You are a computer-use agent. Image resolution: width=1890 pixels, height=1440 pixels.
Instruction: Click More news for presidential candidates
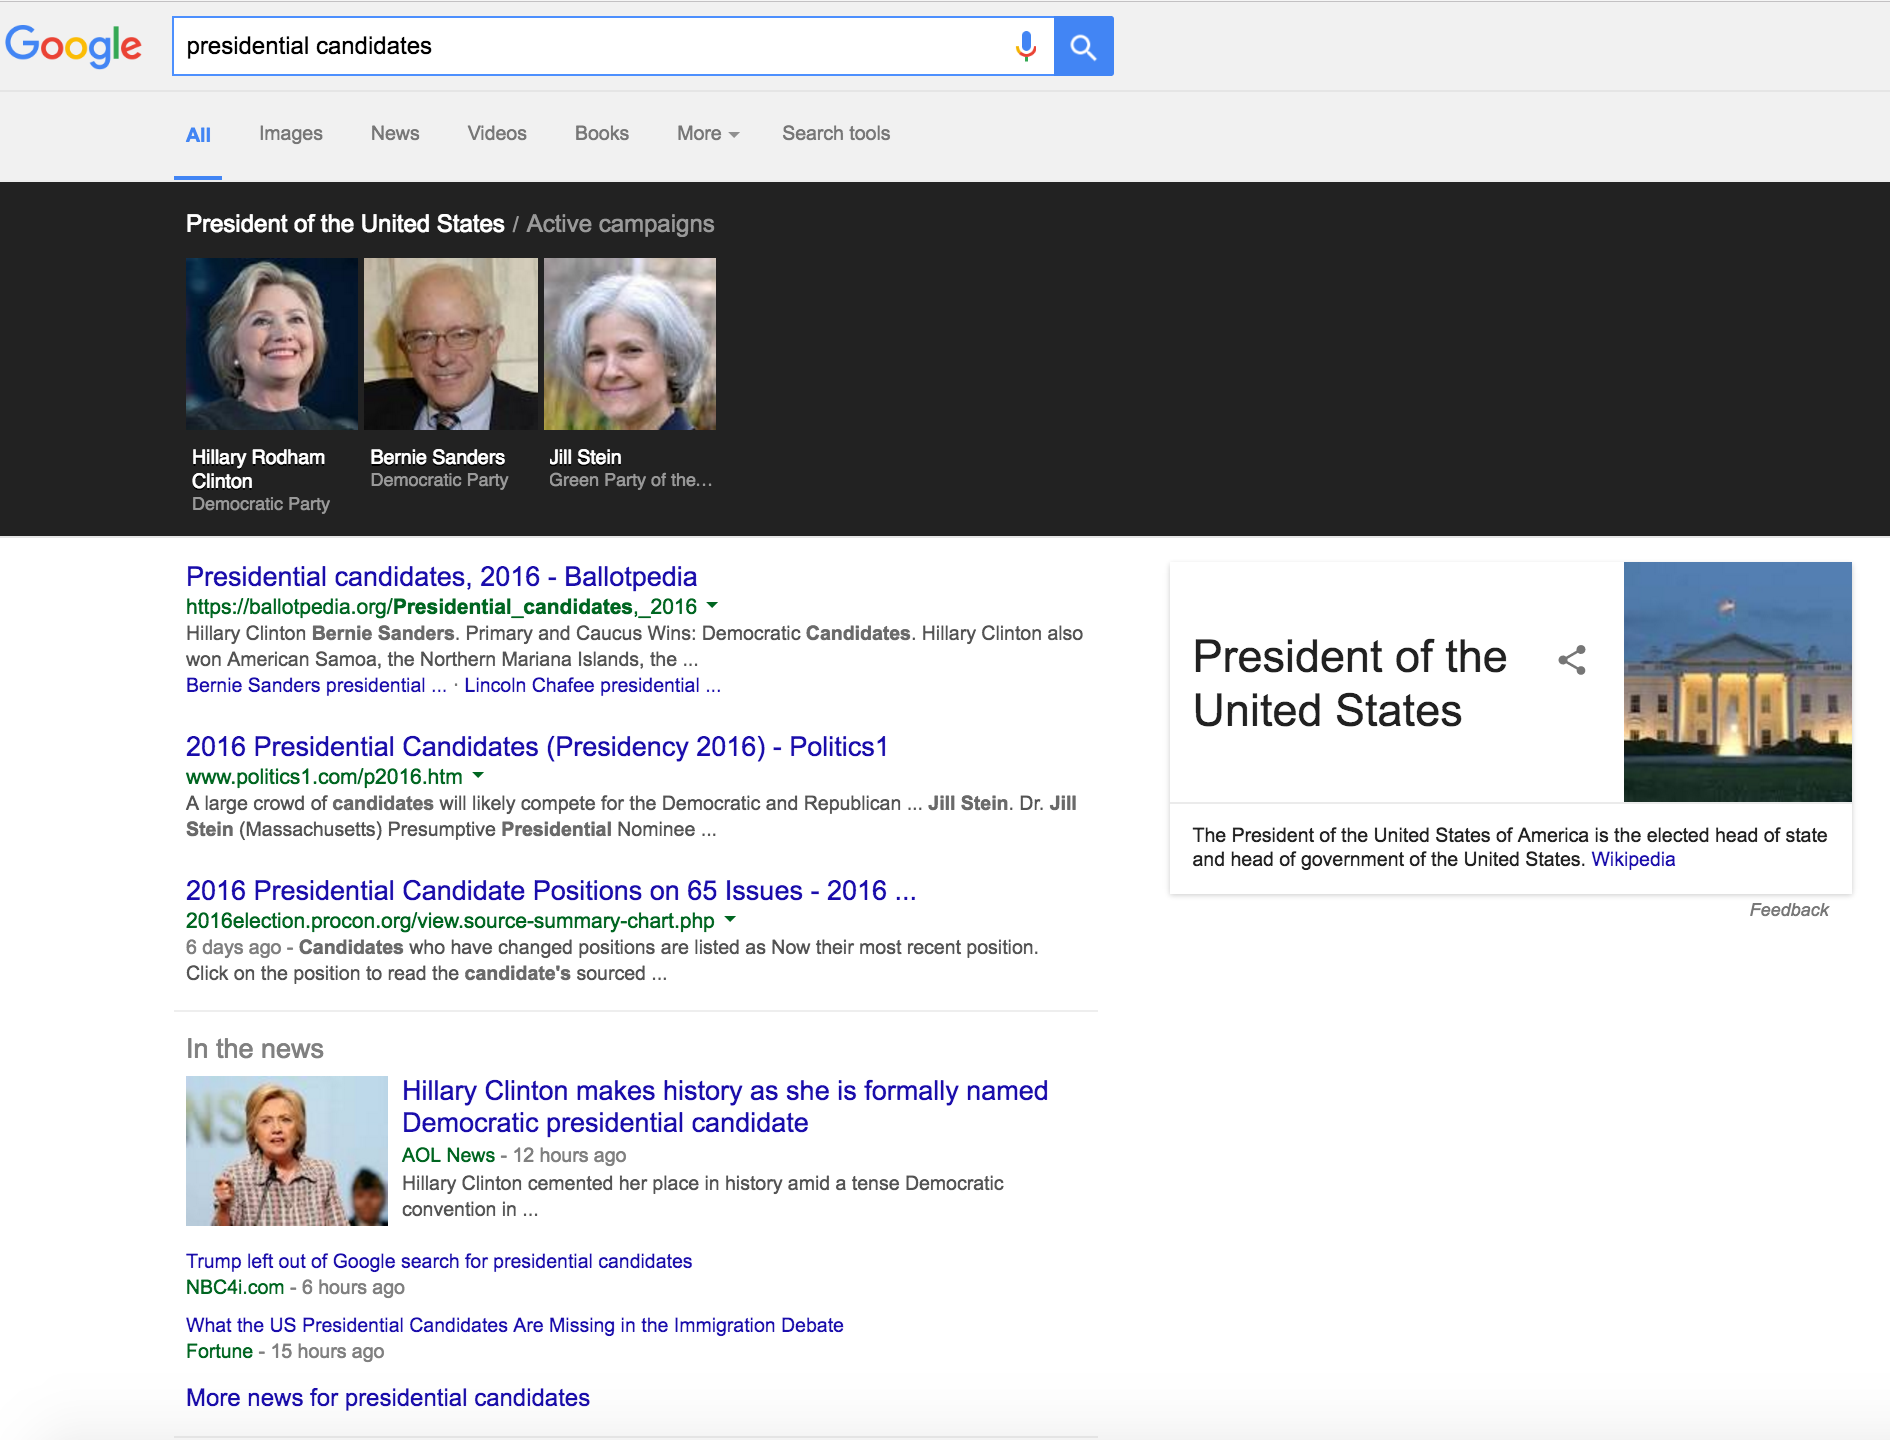388,1398
